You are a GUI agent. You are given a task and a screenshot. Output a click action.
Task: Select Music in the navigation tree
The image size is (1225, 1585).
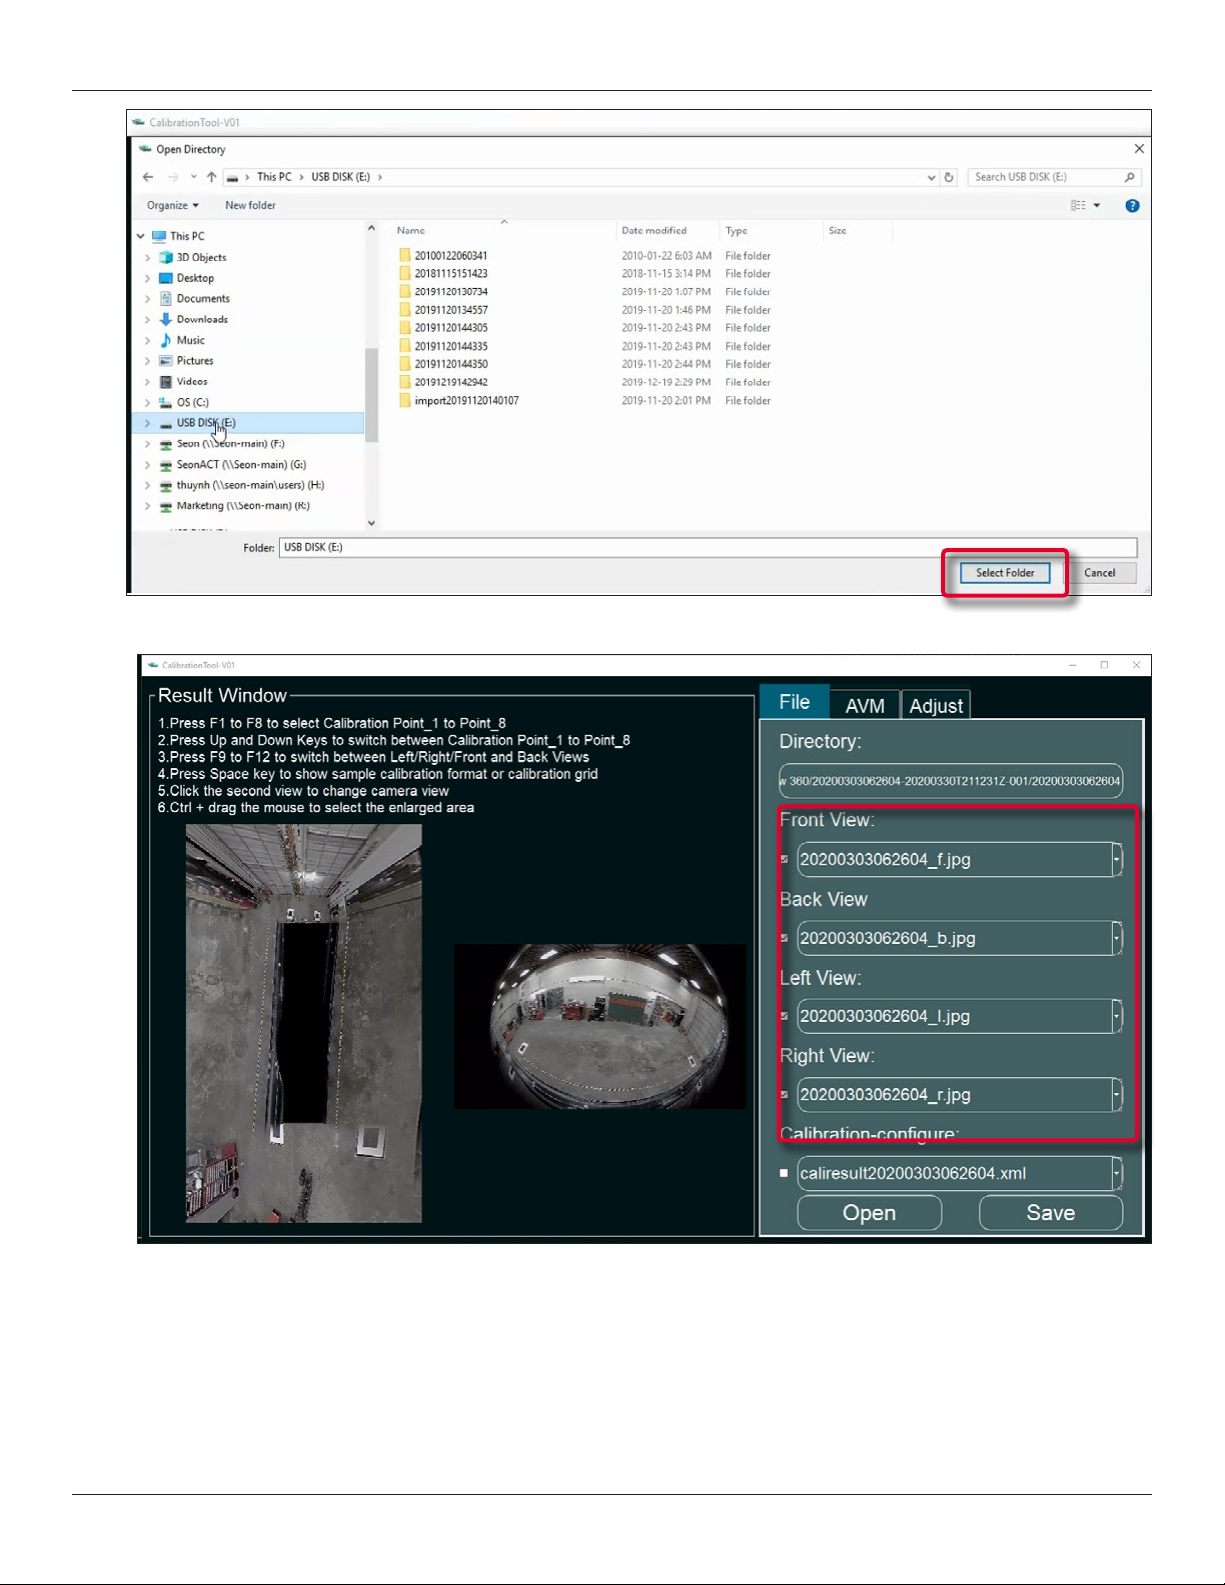tap(190, 340)
